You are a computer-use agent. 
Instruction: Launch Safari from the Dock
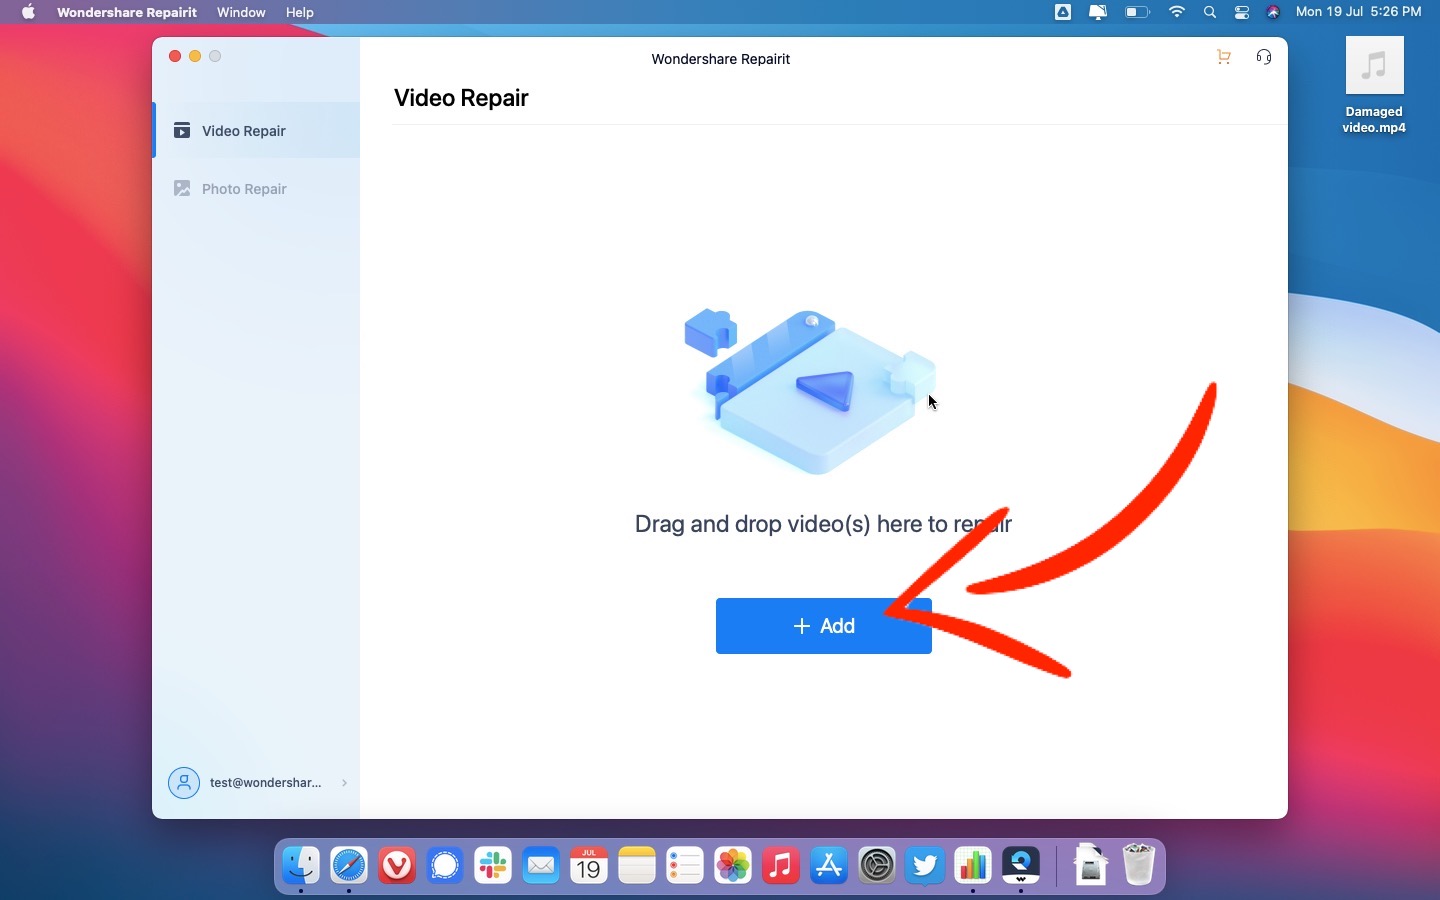(349, 865)
